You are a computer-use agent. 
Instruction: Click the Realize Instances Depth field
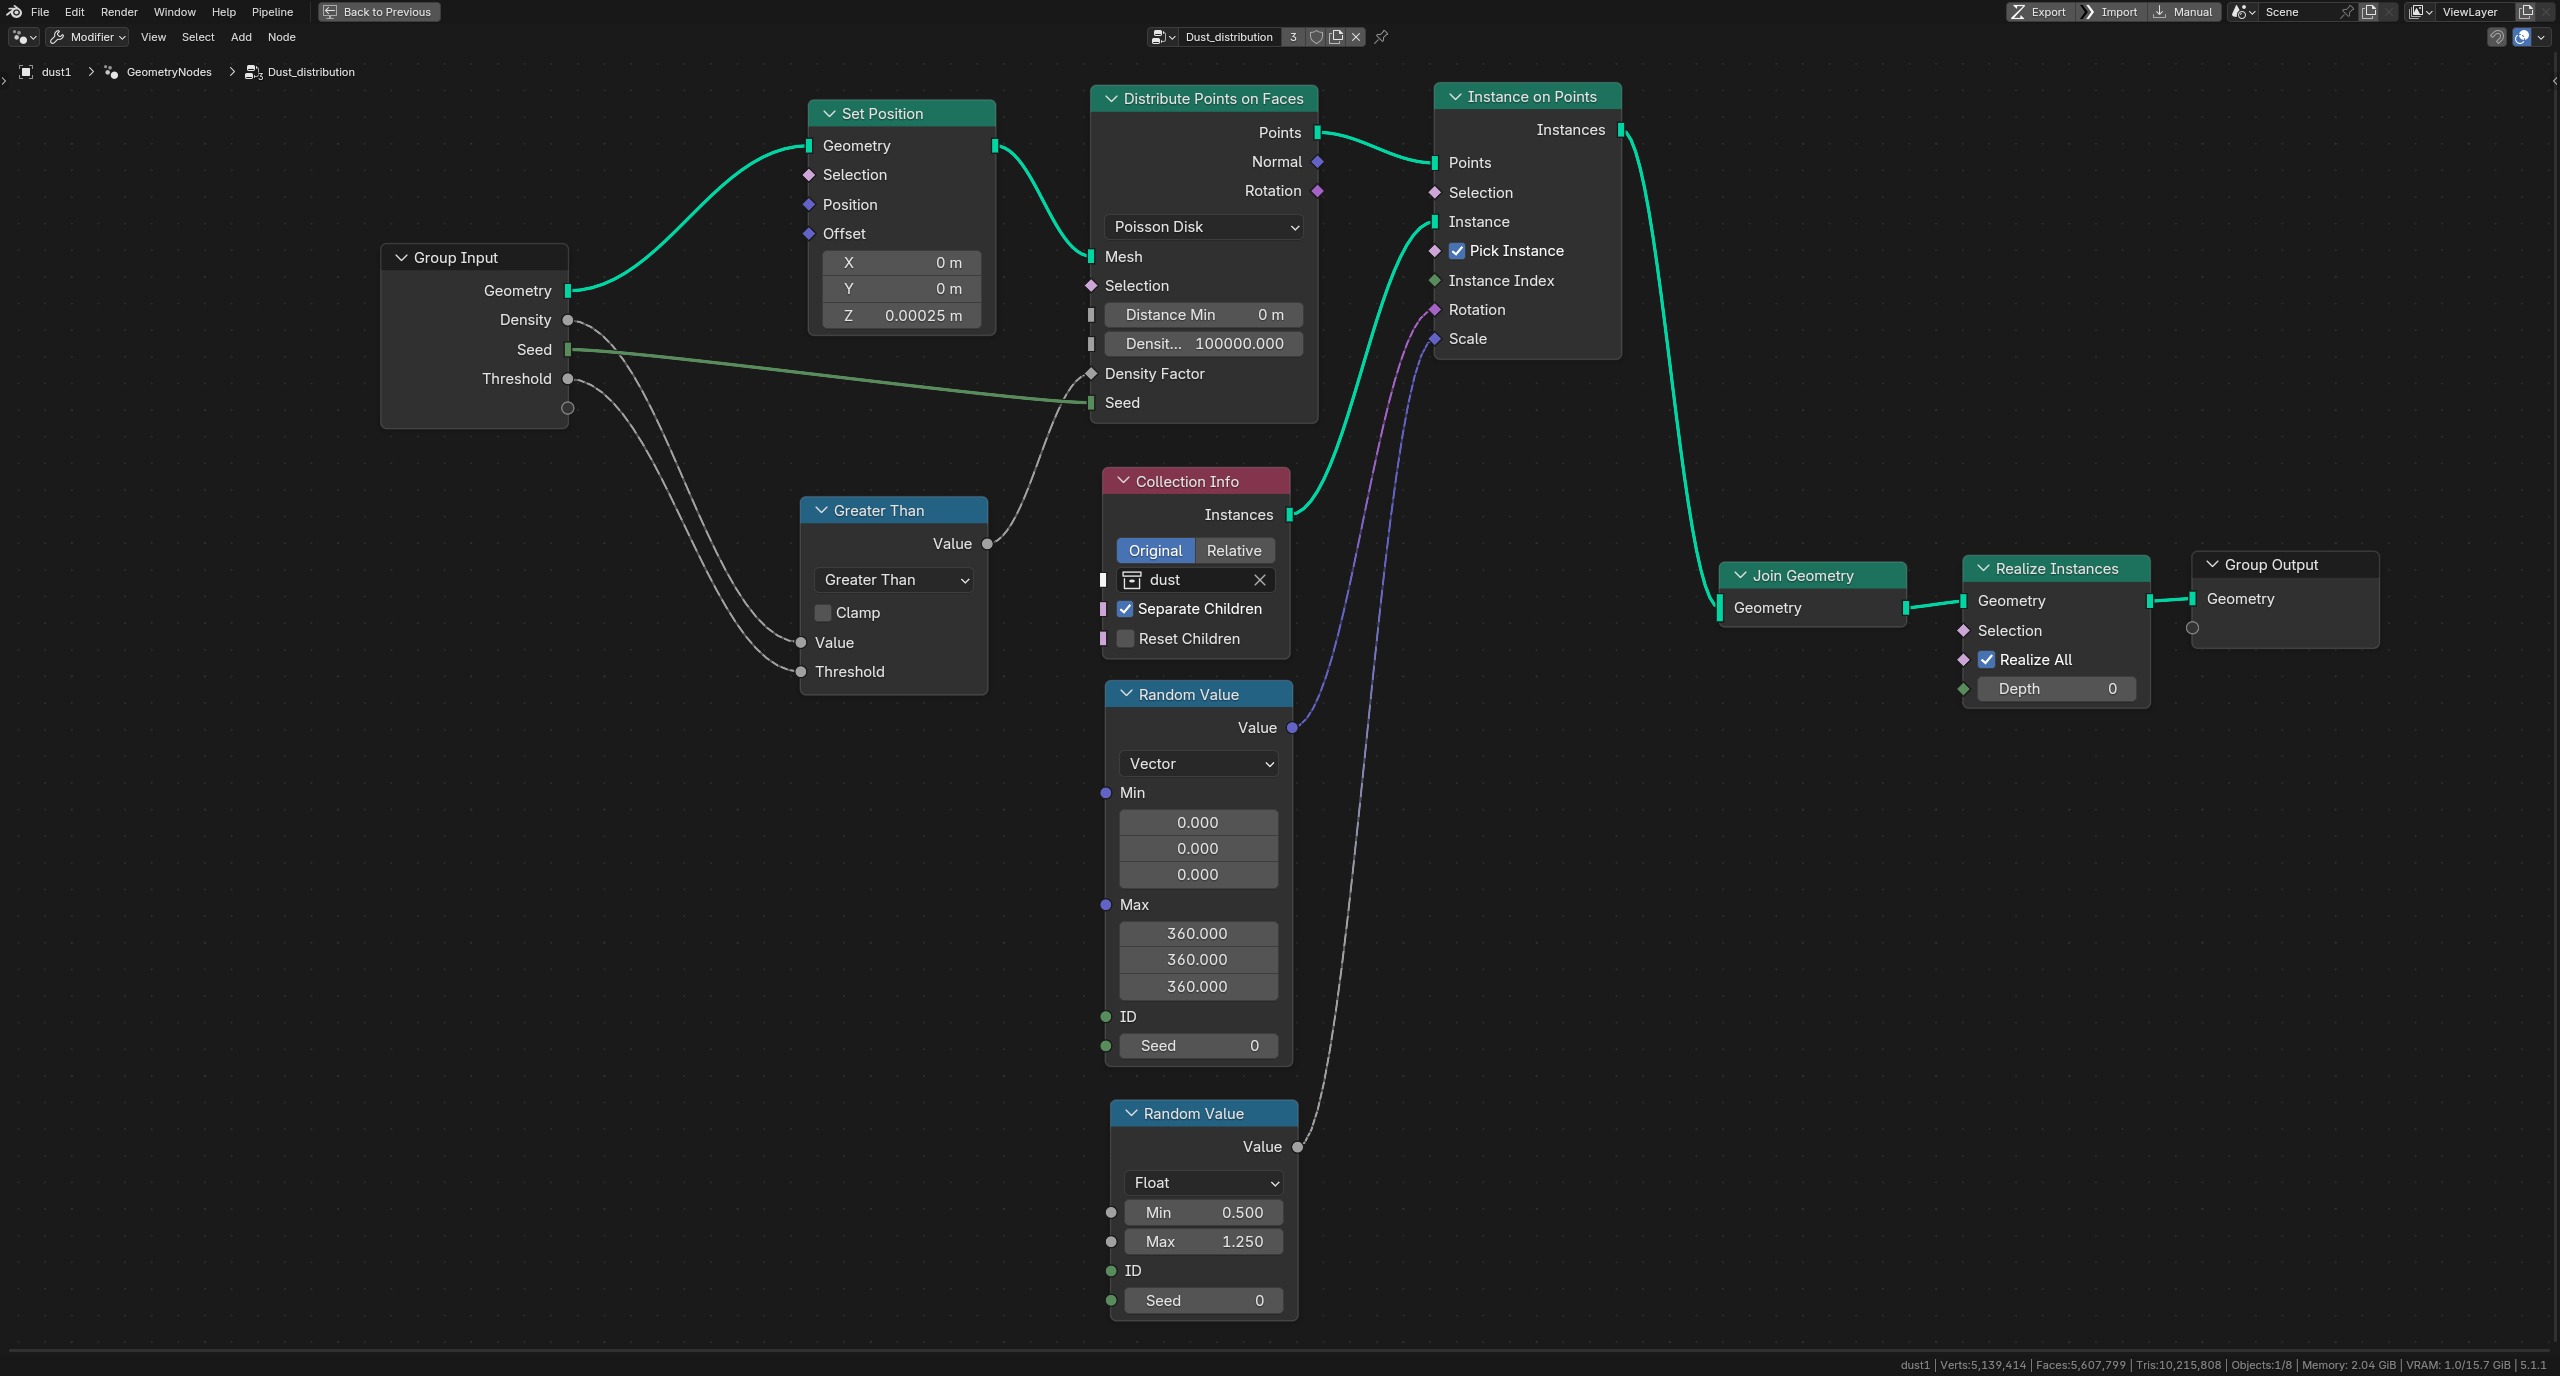click(2057, 689)
